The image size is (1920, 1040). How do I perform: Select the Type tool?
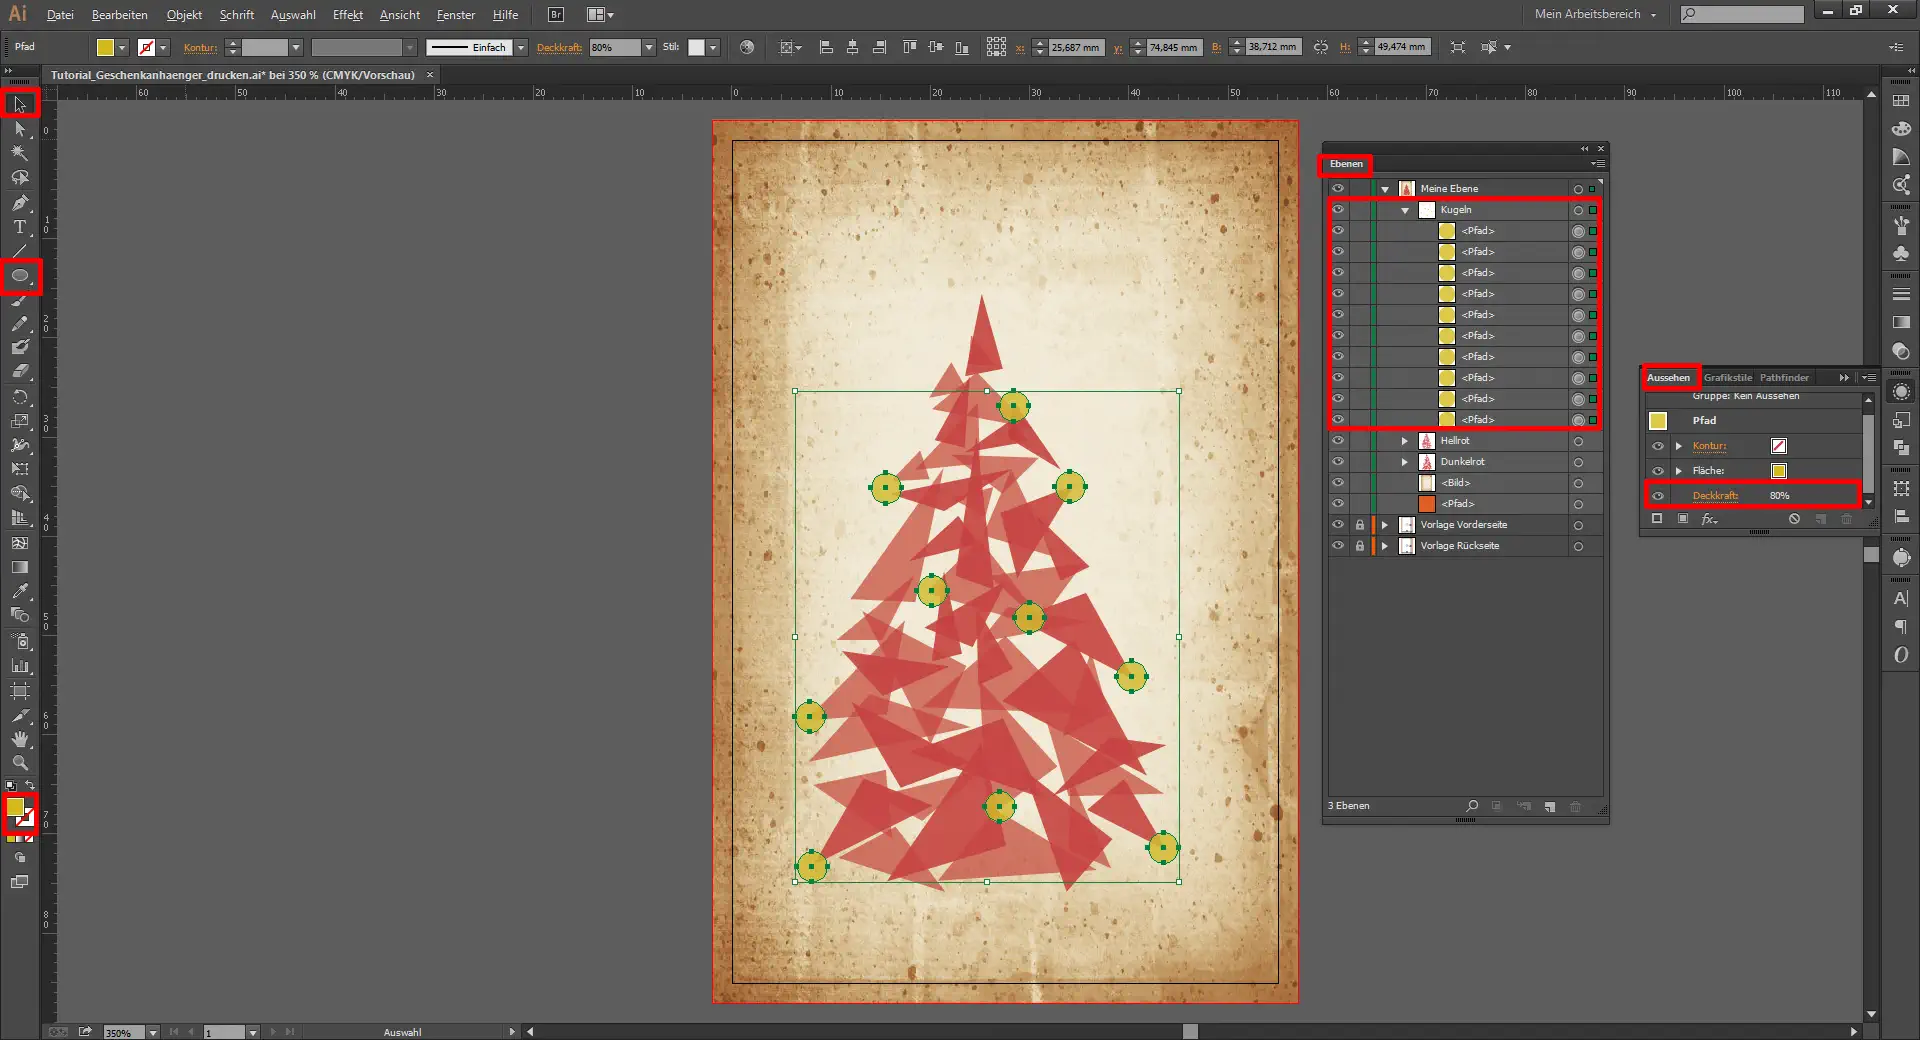click(19, 227)
